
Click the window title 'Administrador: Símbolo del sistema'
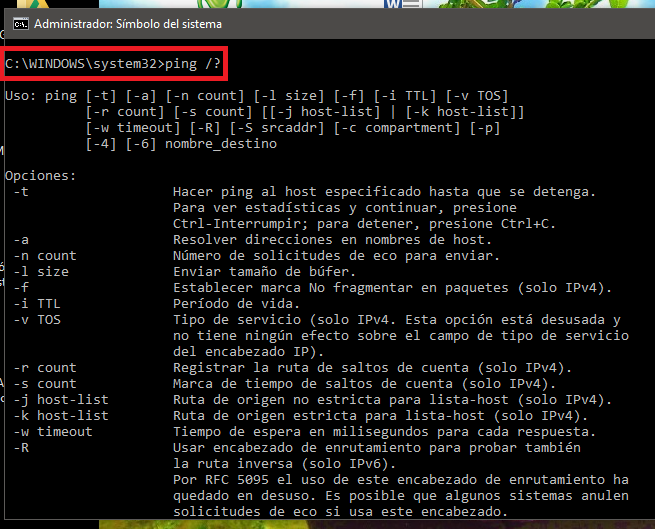pyautogui.click(x=128, y=24)
